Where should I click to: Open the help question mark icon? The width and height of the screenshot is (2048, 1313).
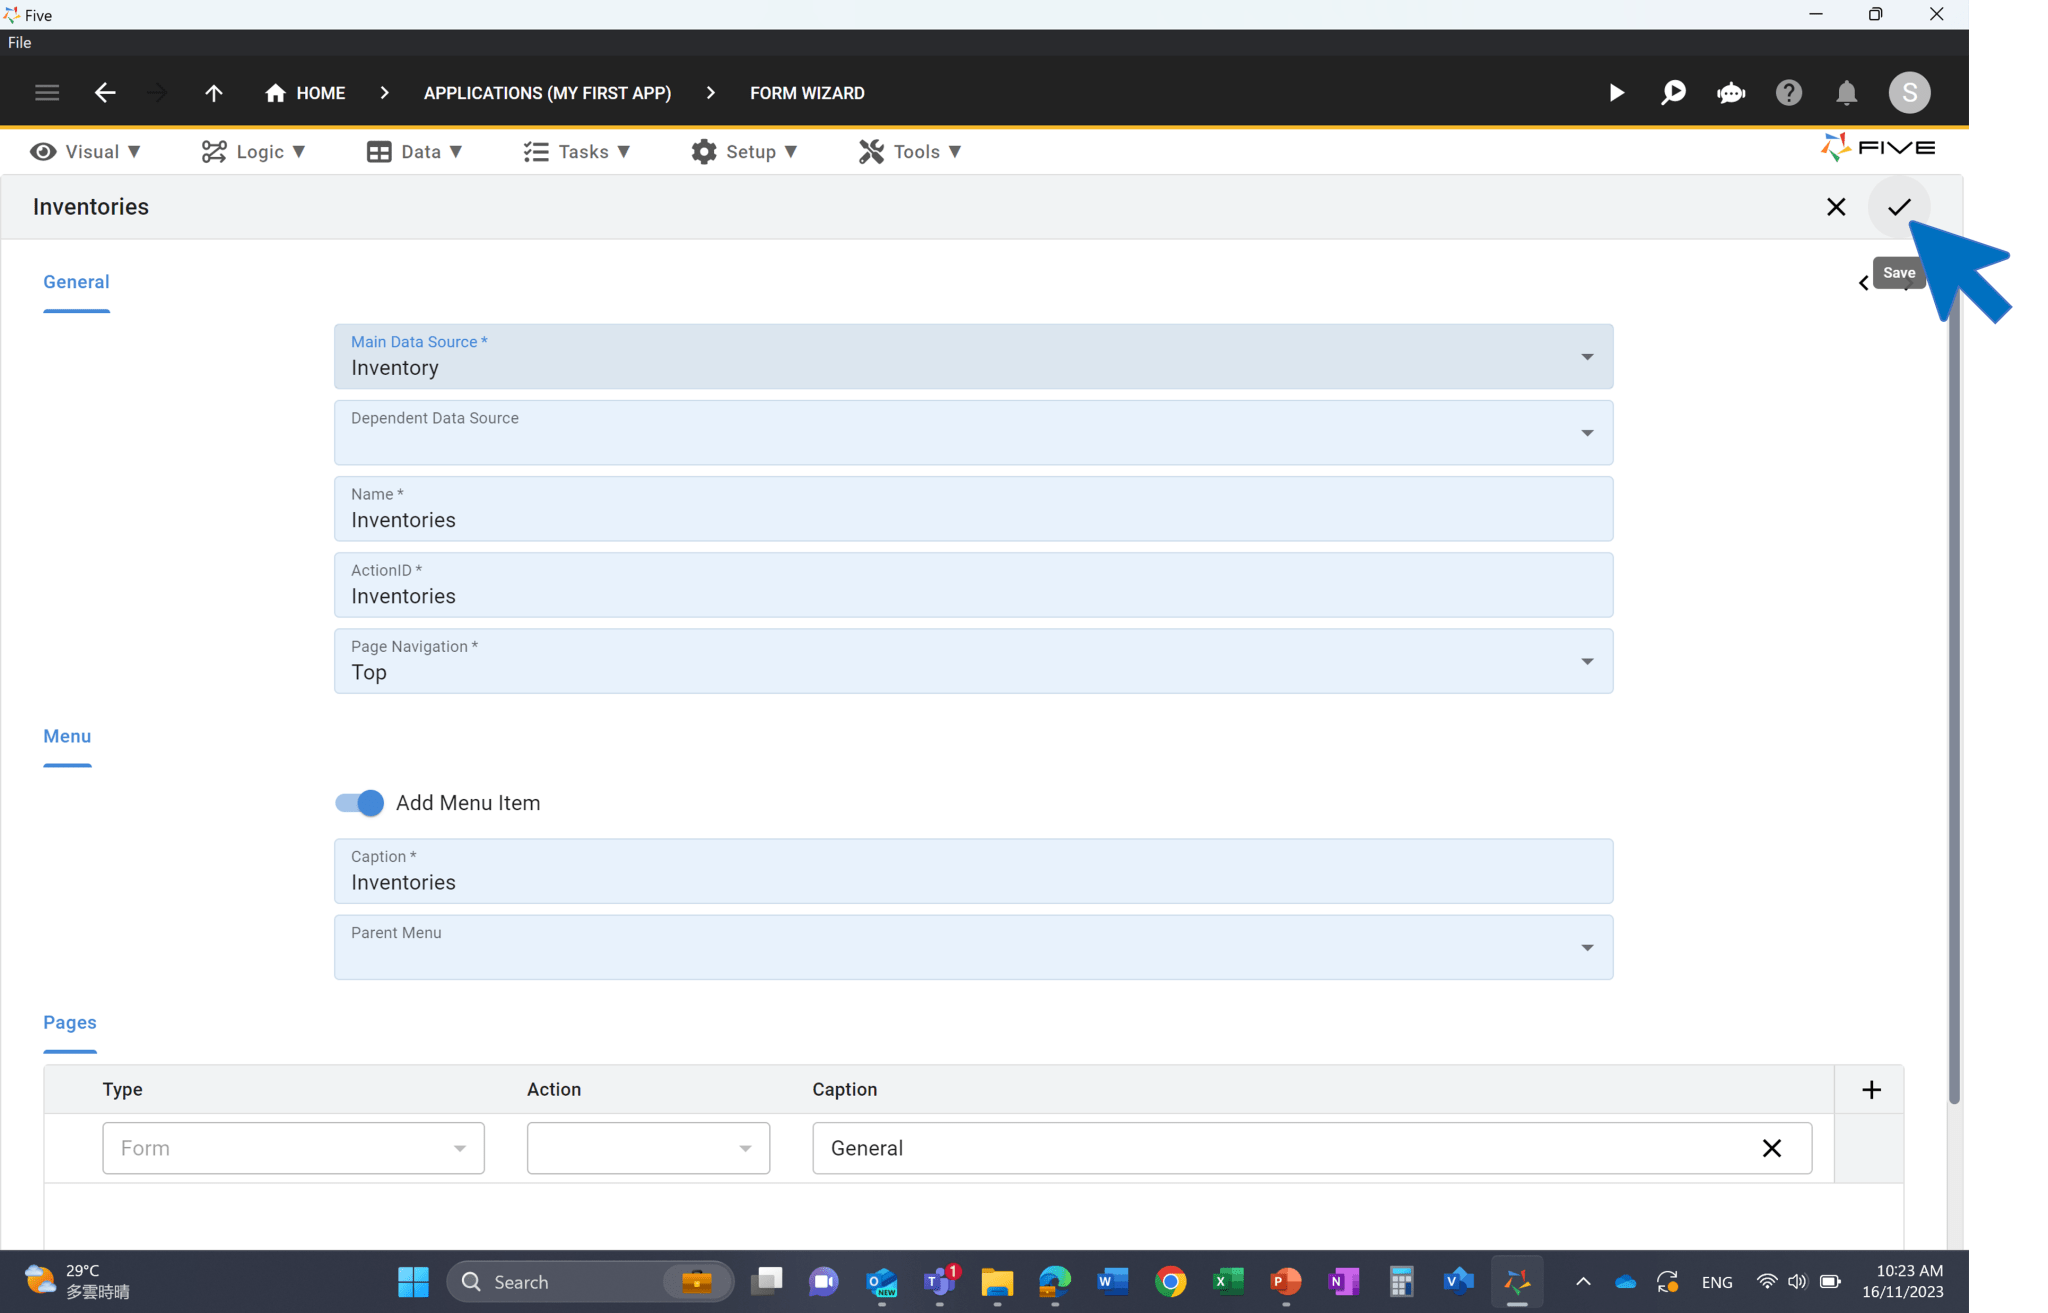point(1788,93)
